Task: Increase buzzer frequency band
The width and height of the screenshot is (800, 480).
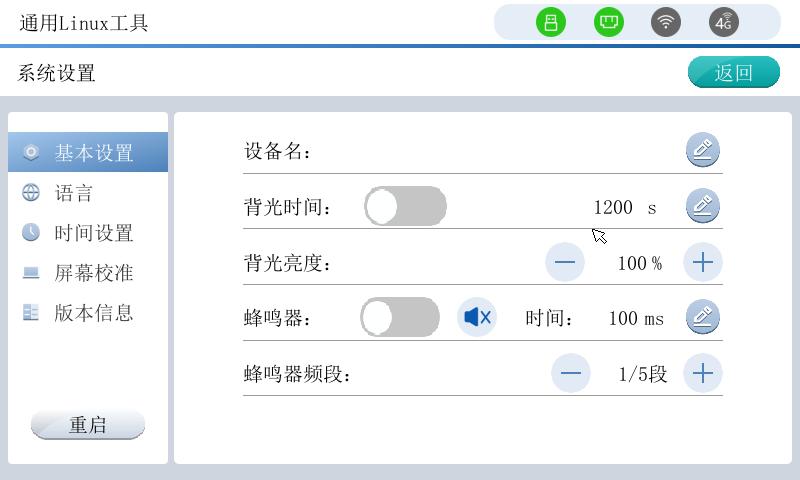Action: 703,374
